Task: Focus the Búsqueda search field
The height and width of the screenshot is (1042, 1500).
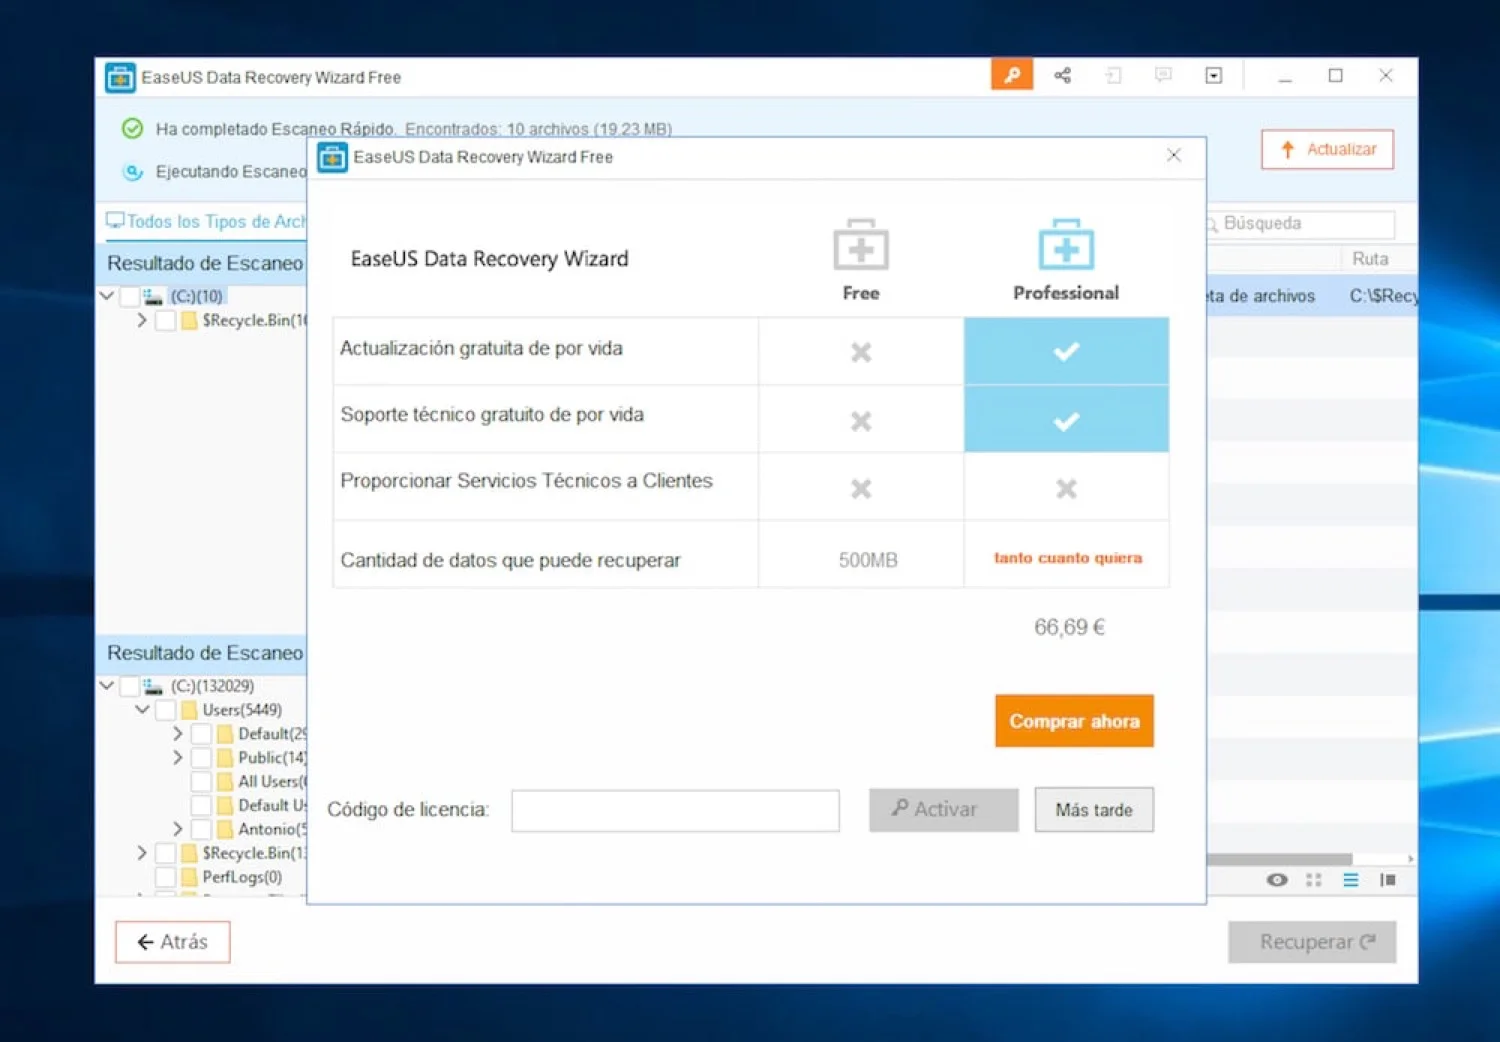Action: click(1300, 223)
